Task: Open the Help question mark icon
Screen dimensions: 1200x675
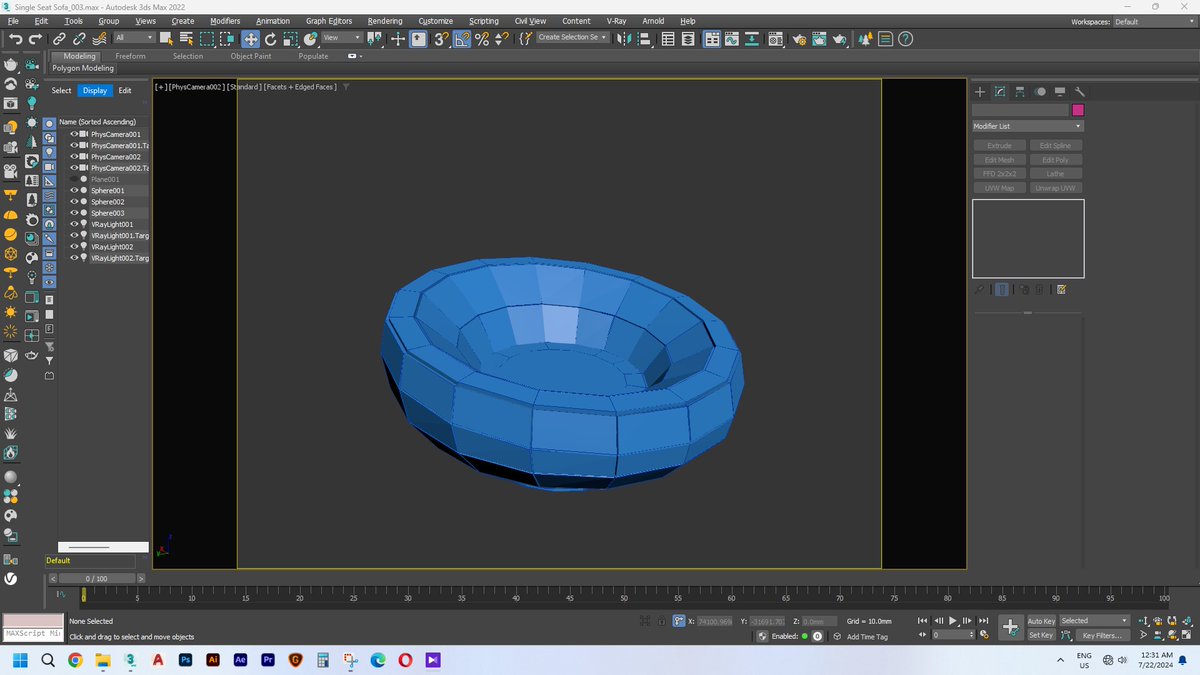Action: pos(905,39)
